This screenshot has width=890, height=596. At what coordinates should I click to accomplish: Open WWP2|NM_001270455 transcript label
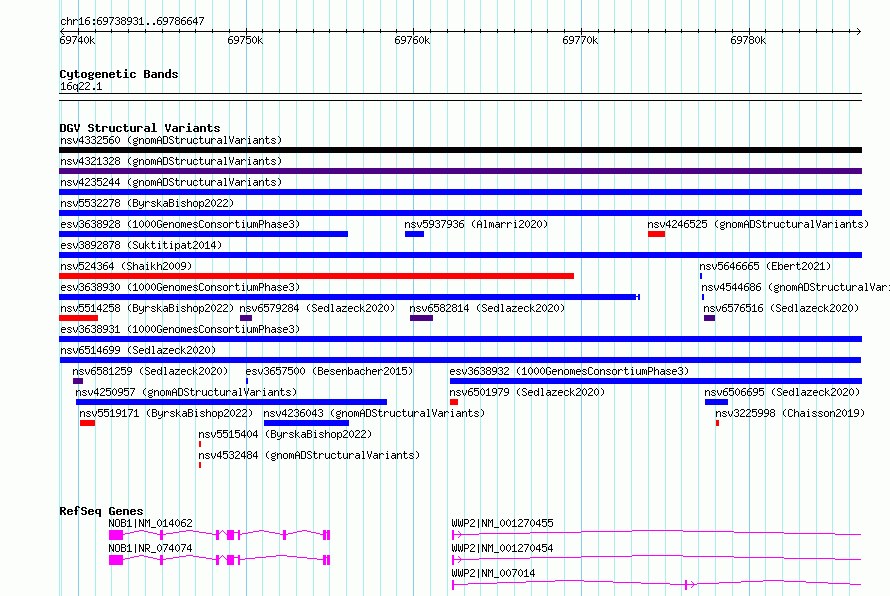(x=502, y=523)
